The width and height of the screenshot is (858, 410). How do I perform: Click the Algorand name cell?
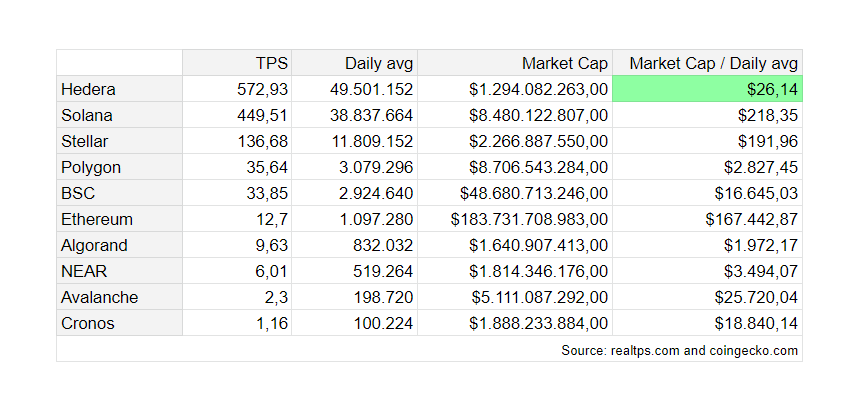(x=119, y=245)
